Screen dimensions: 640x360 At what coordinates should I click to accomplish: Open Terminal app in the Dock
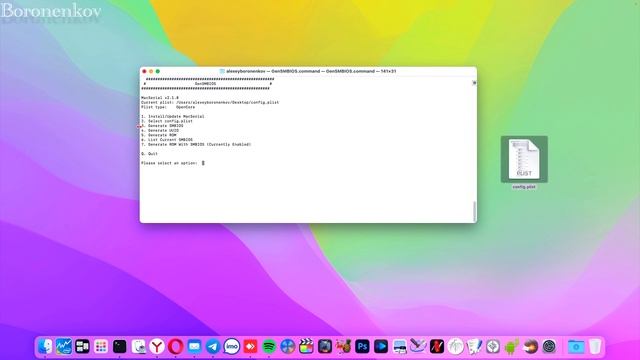(120, 347)
